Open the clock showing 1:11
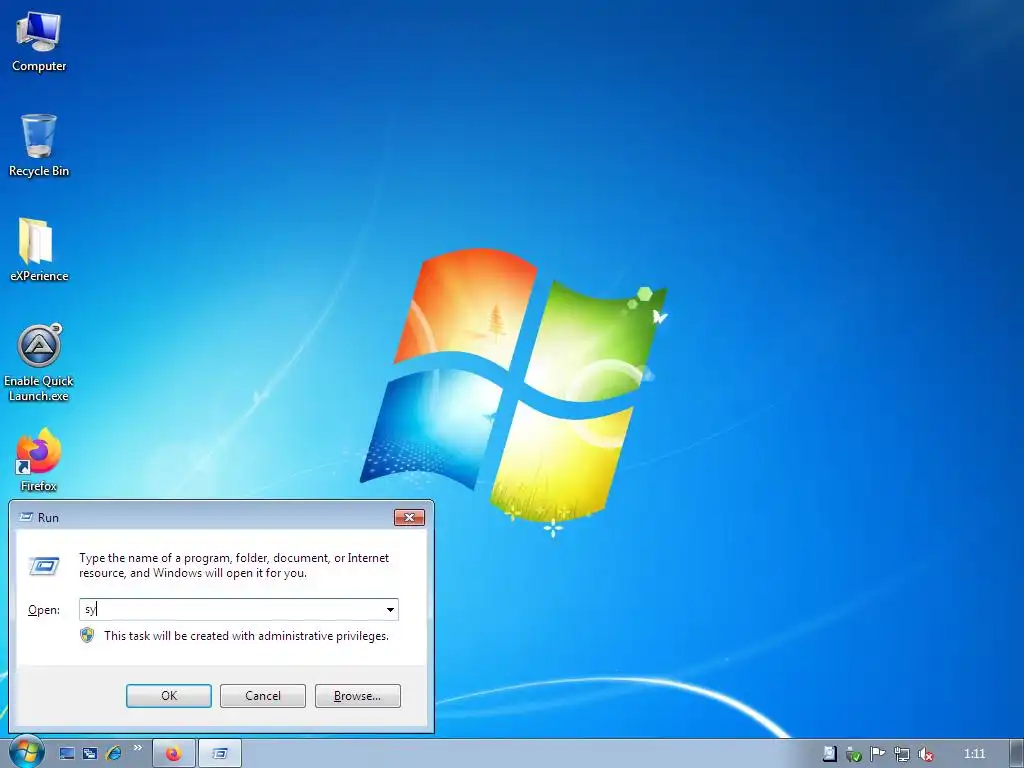Screen dimensions: 1024x768 coord(974,754)
